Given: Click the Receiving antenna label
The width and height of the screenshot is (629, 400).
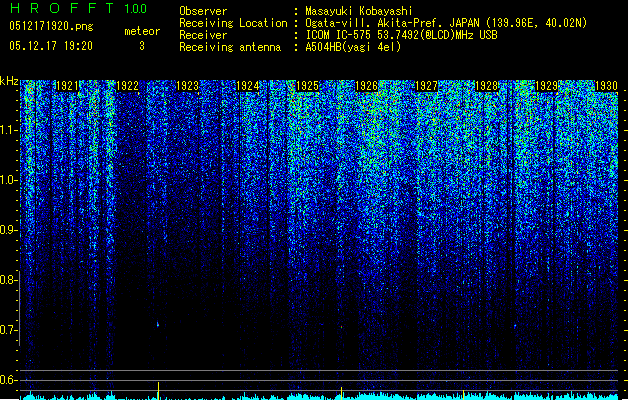Looking at the screenshot, I should click(x=230, y=47).
